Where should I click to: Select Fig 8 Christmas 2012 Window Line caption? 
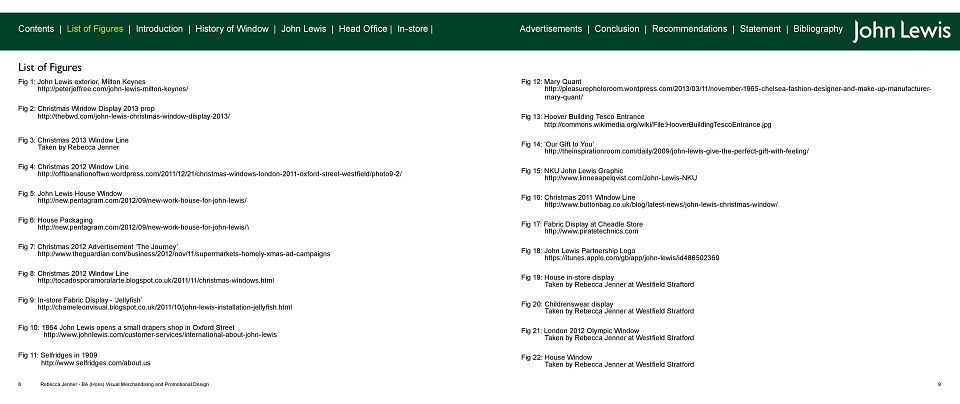click(x=73, y=274)
